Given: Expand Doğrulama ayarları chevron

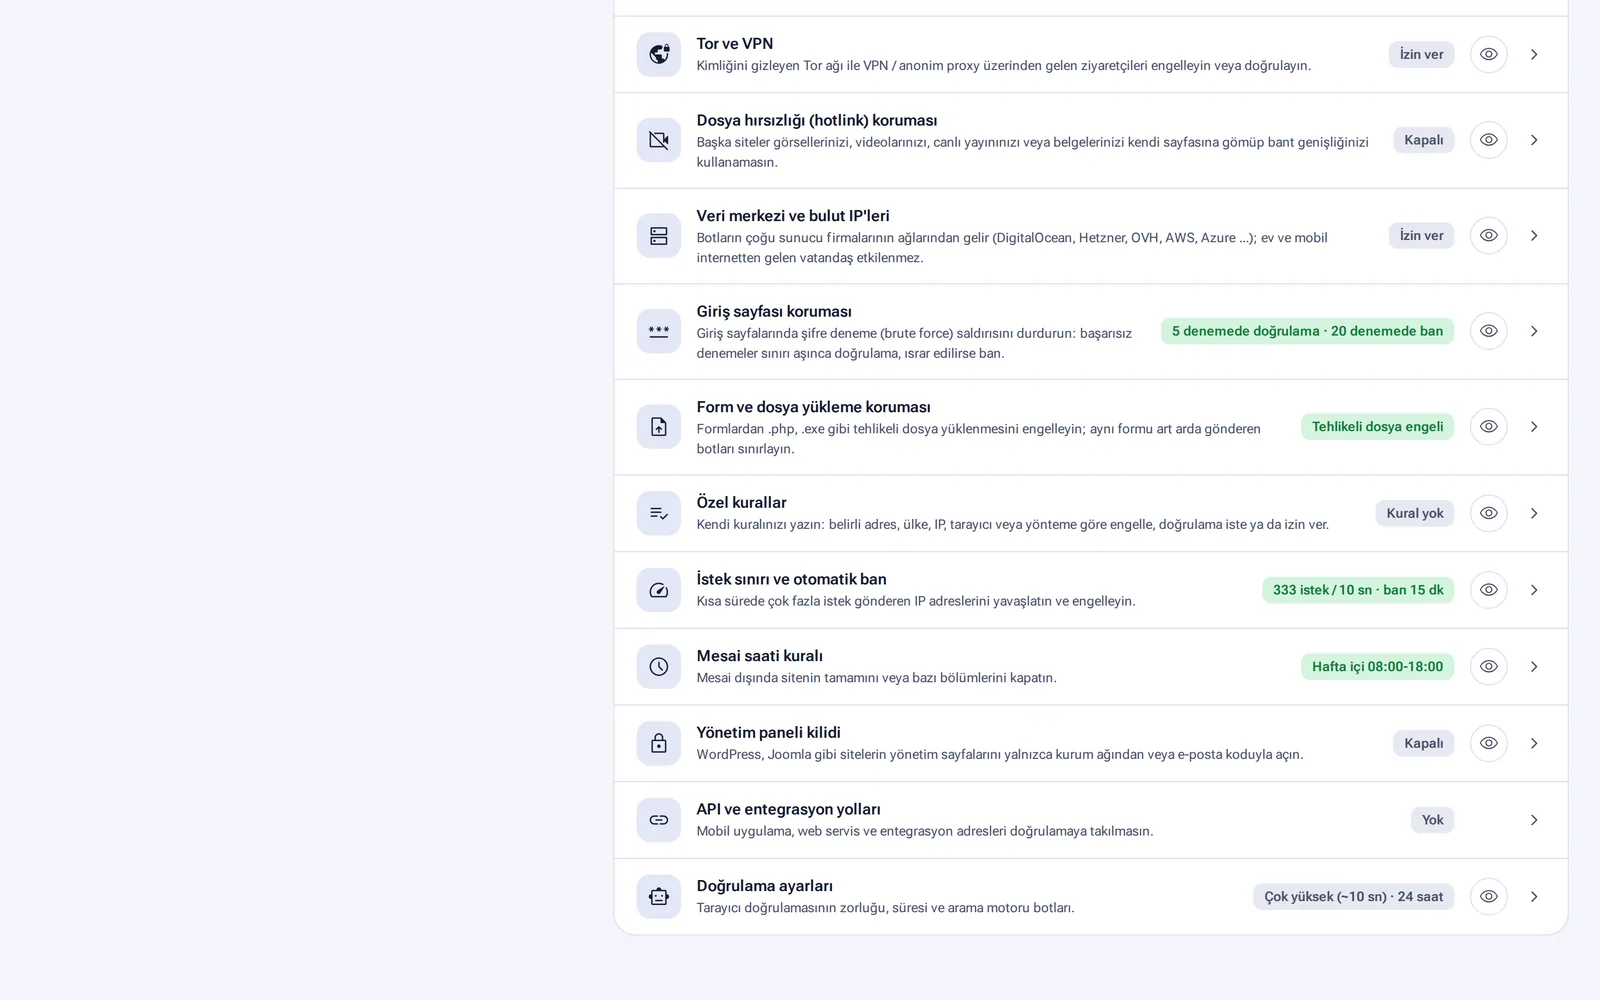Looking at the screenshot, I should coord(1534,896).
